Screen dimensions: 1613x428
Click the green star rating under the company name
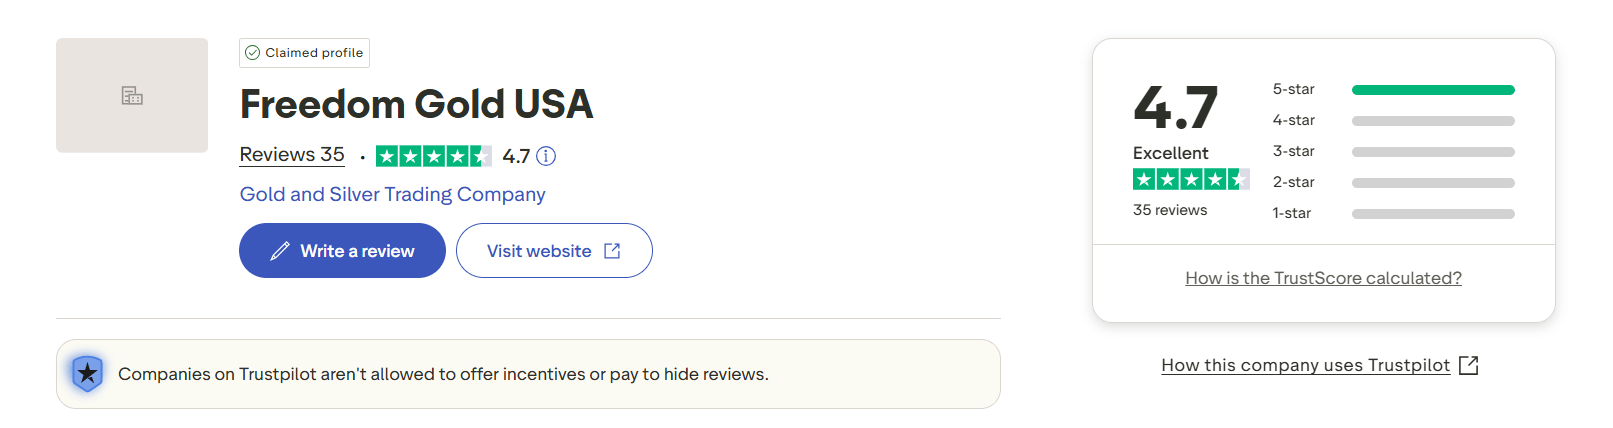433,156
